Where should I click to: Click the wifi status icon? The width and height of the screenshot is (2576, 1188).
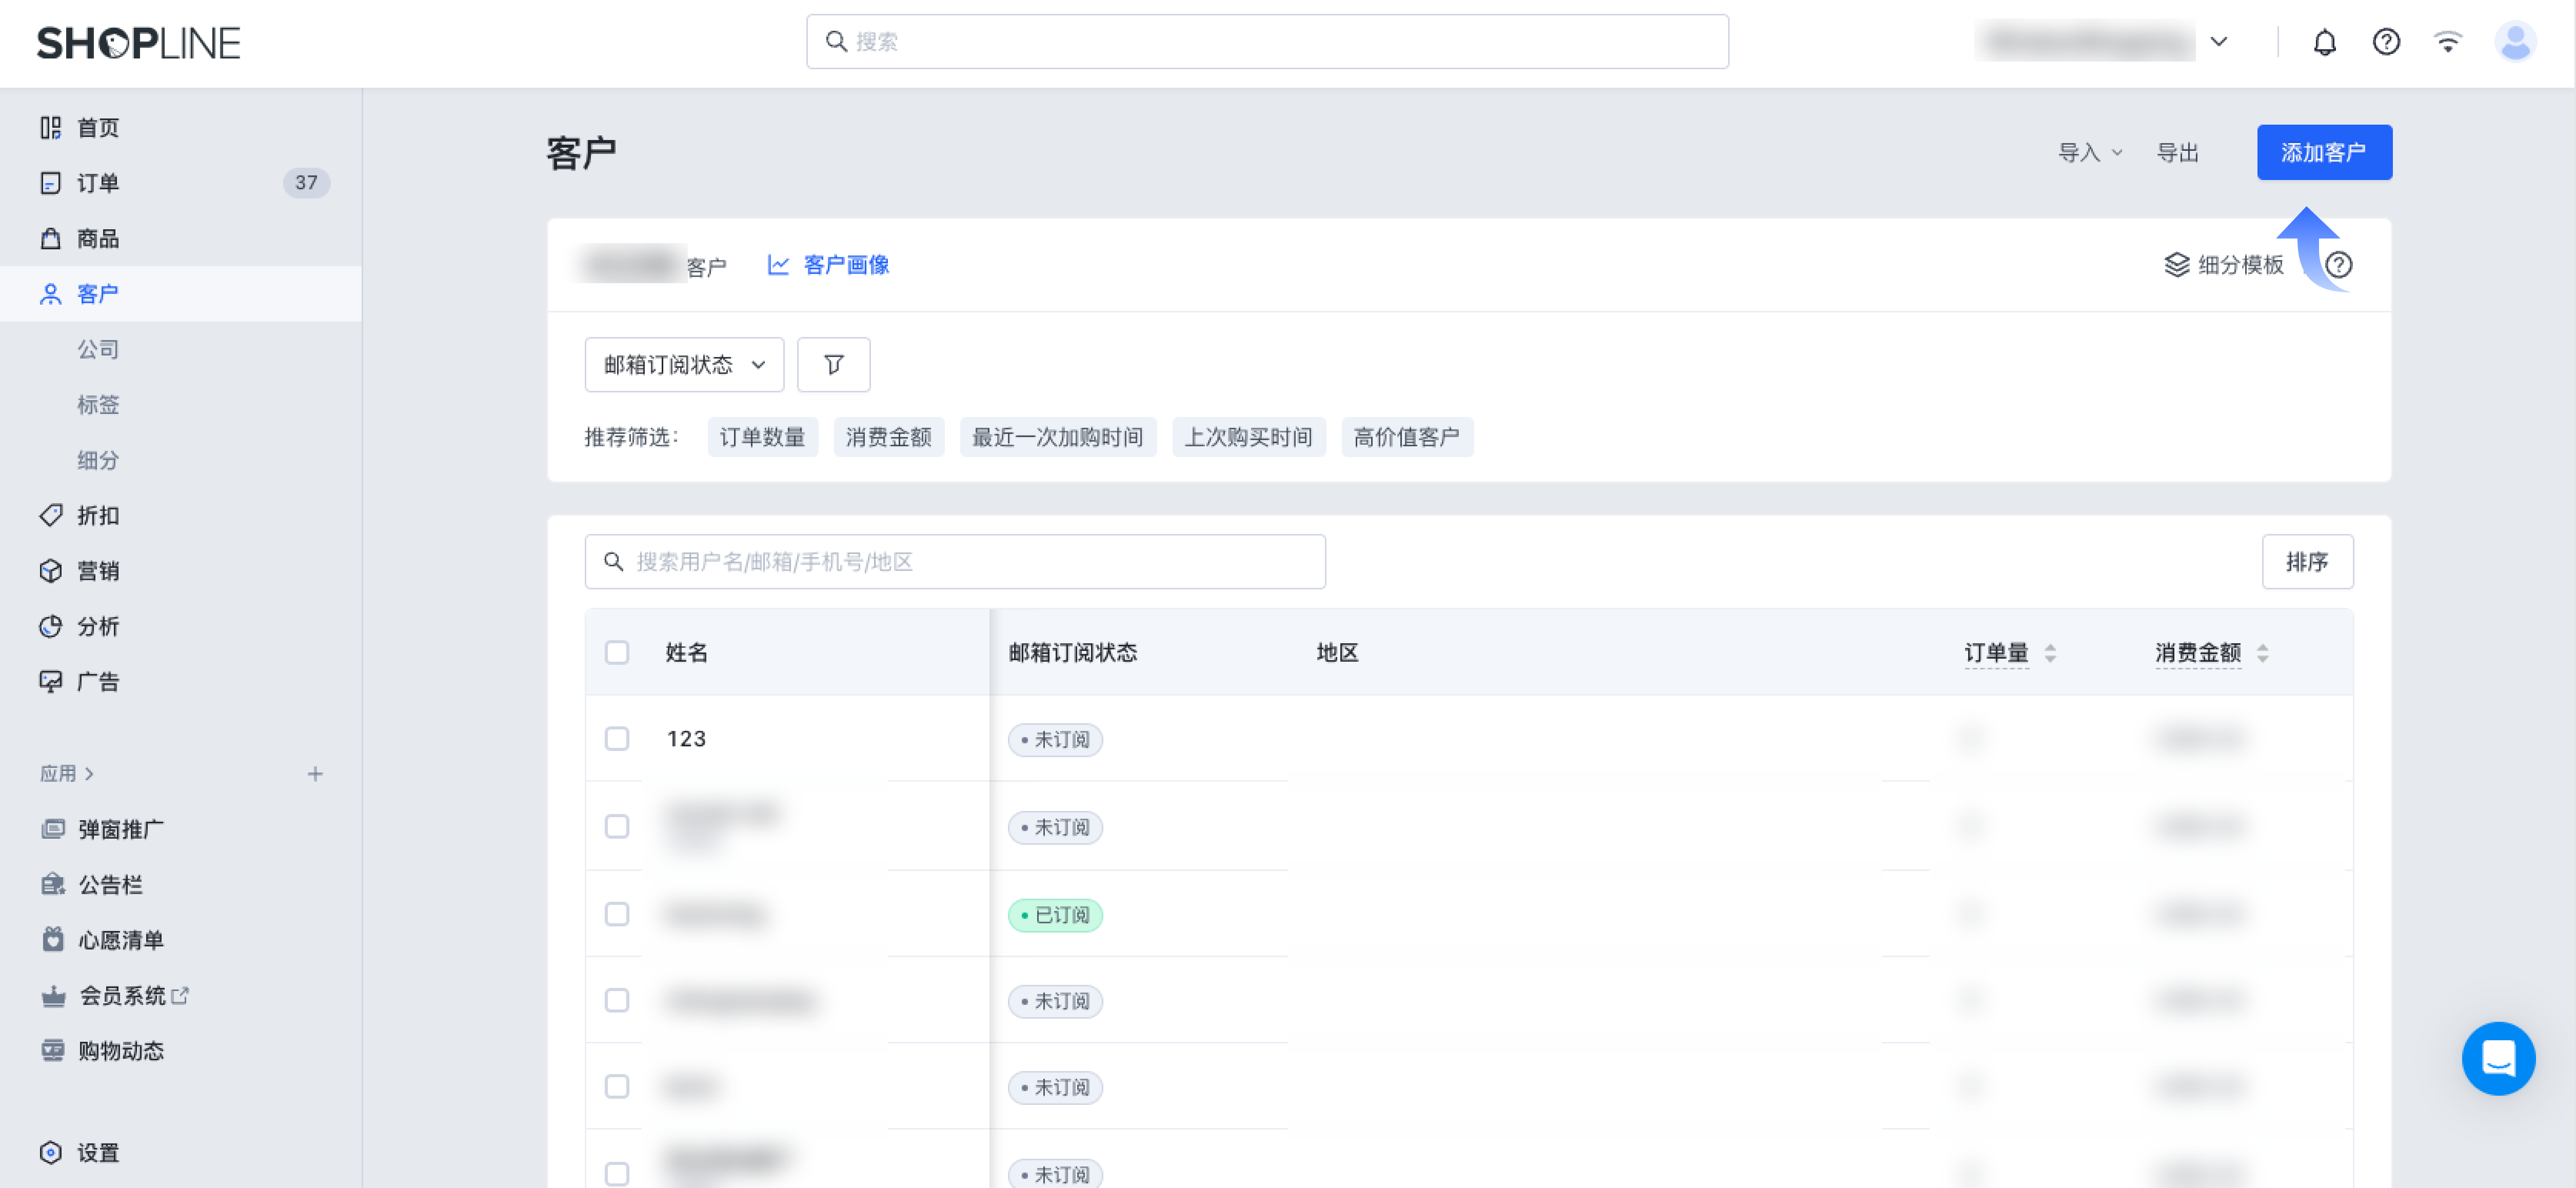[2447, 42]
